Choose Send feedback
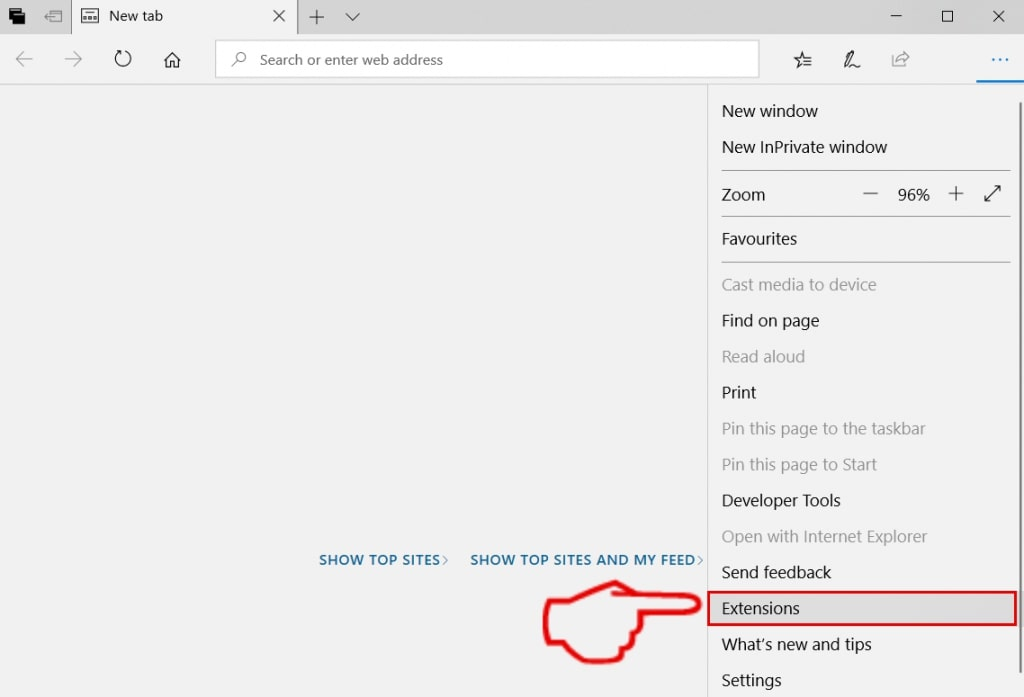This screenshot has width=1024, height=697. click(865, 572)
